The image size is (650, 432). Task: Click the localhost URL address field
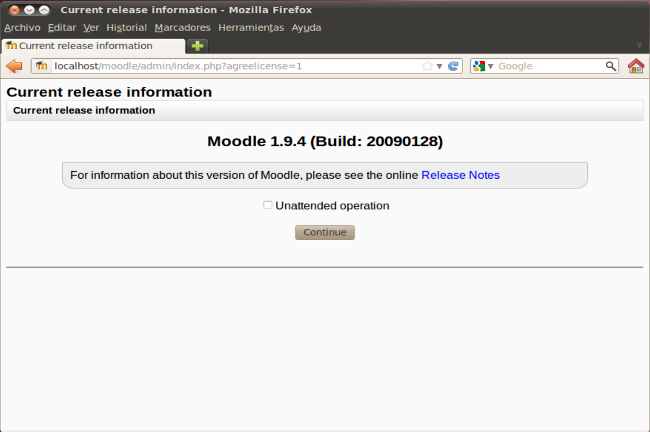tap(230, 66)
